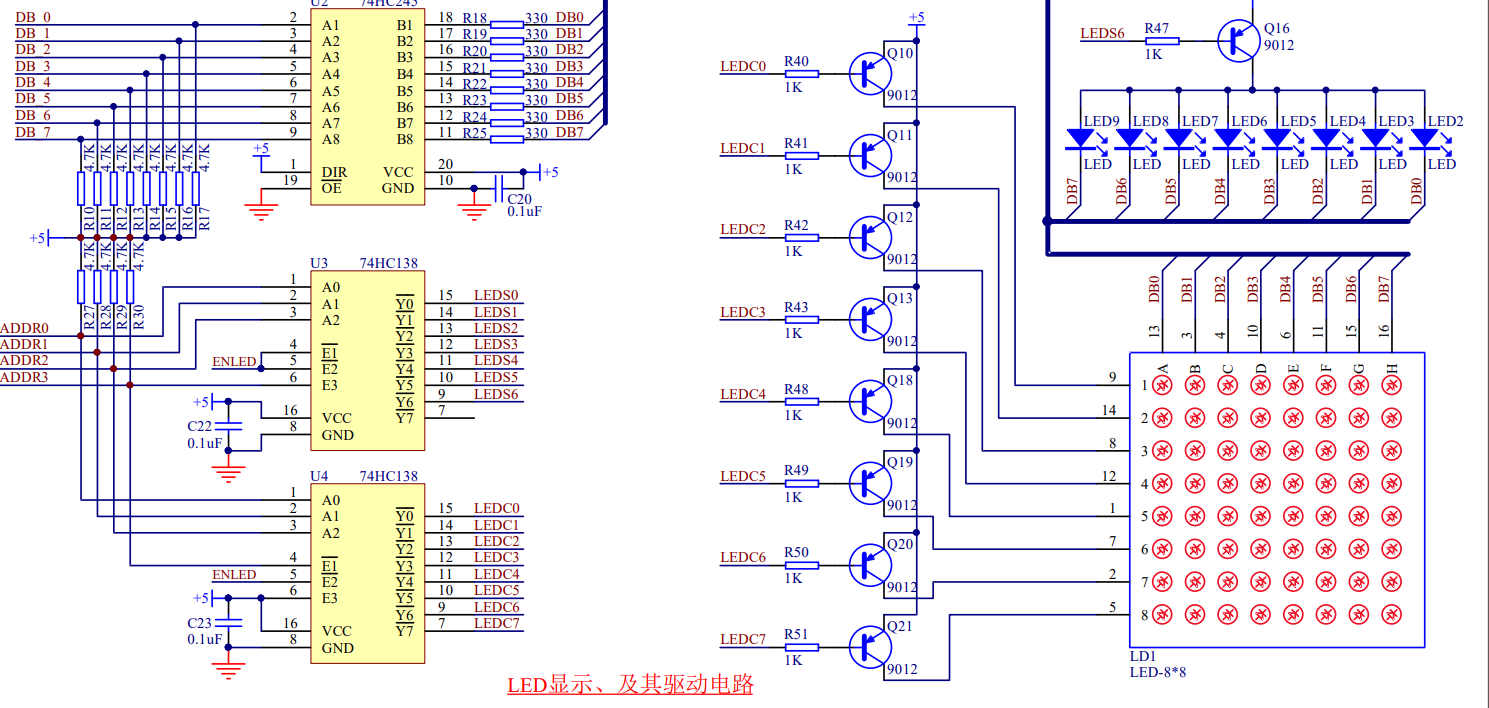Select the 'U4' designator text
Screen dimensions: 1489x708
319,476
